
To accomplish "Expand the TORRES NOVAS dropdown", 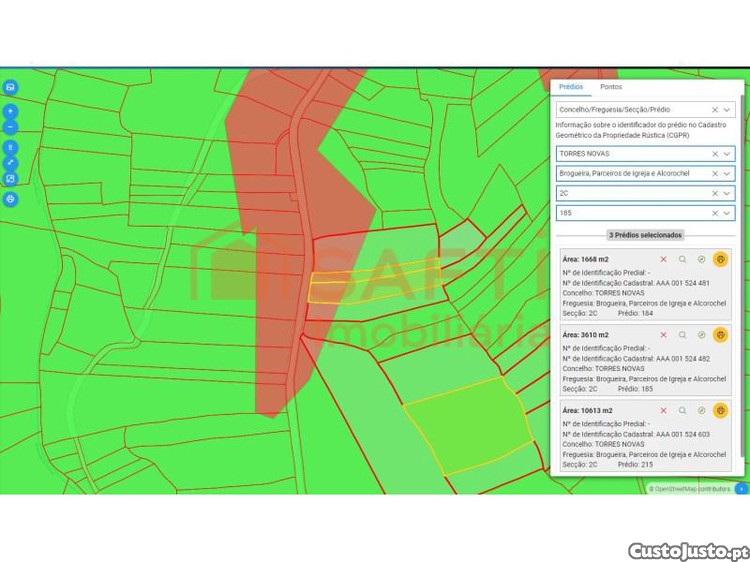I will tap(727, 154).
